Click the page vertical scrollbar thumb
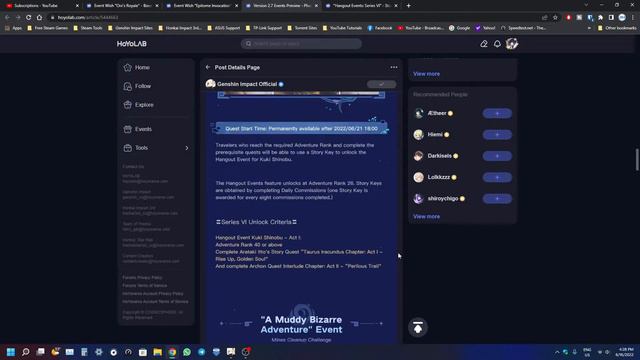The image size is (640, 360). 636,159
